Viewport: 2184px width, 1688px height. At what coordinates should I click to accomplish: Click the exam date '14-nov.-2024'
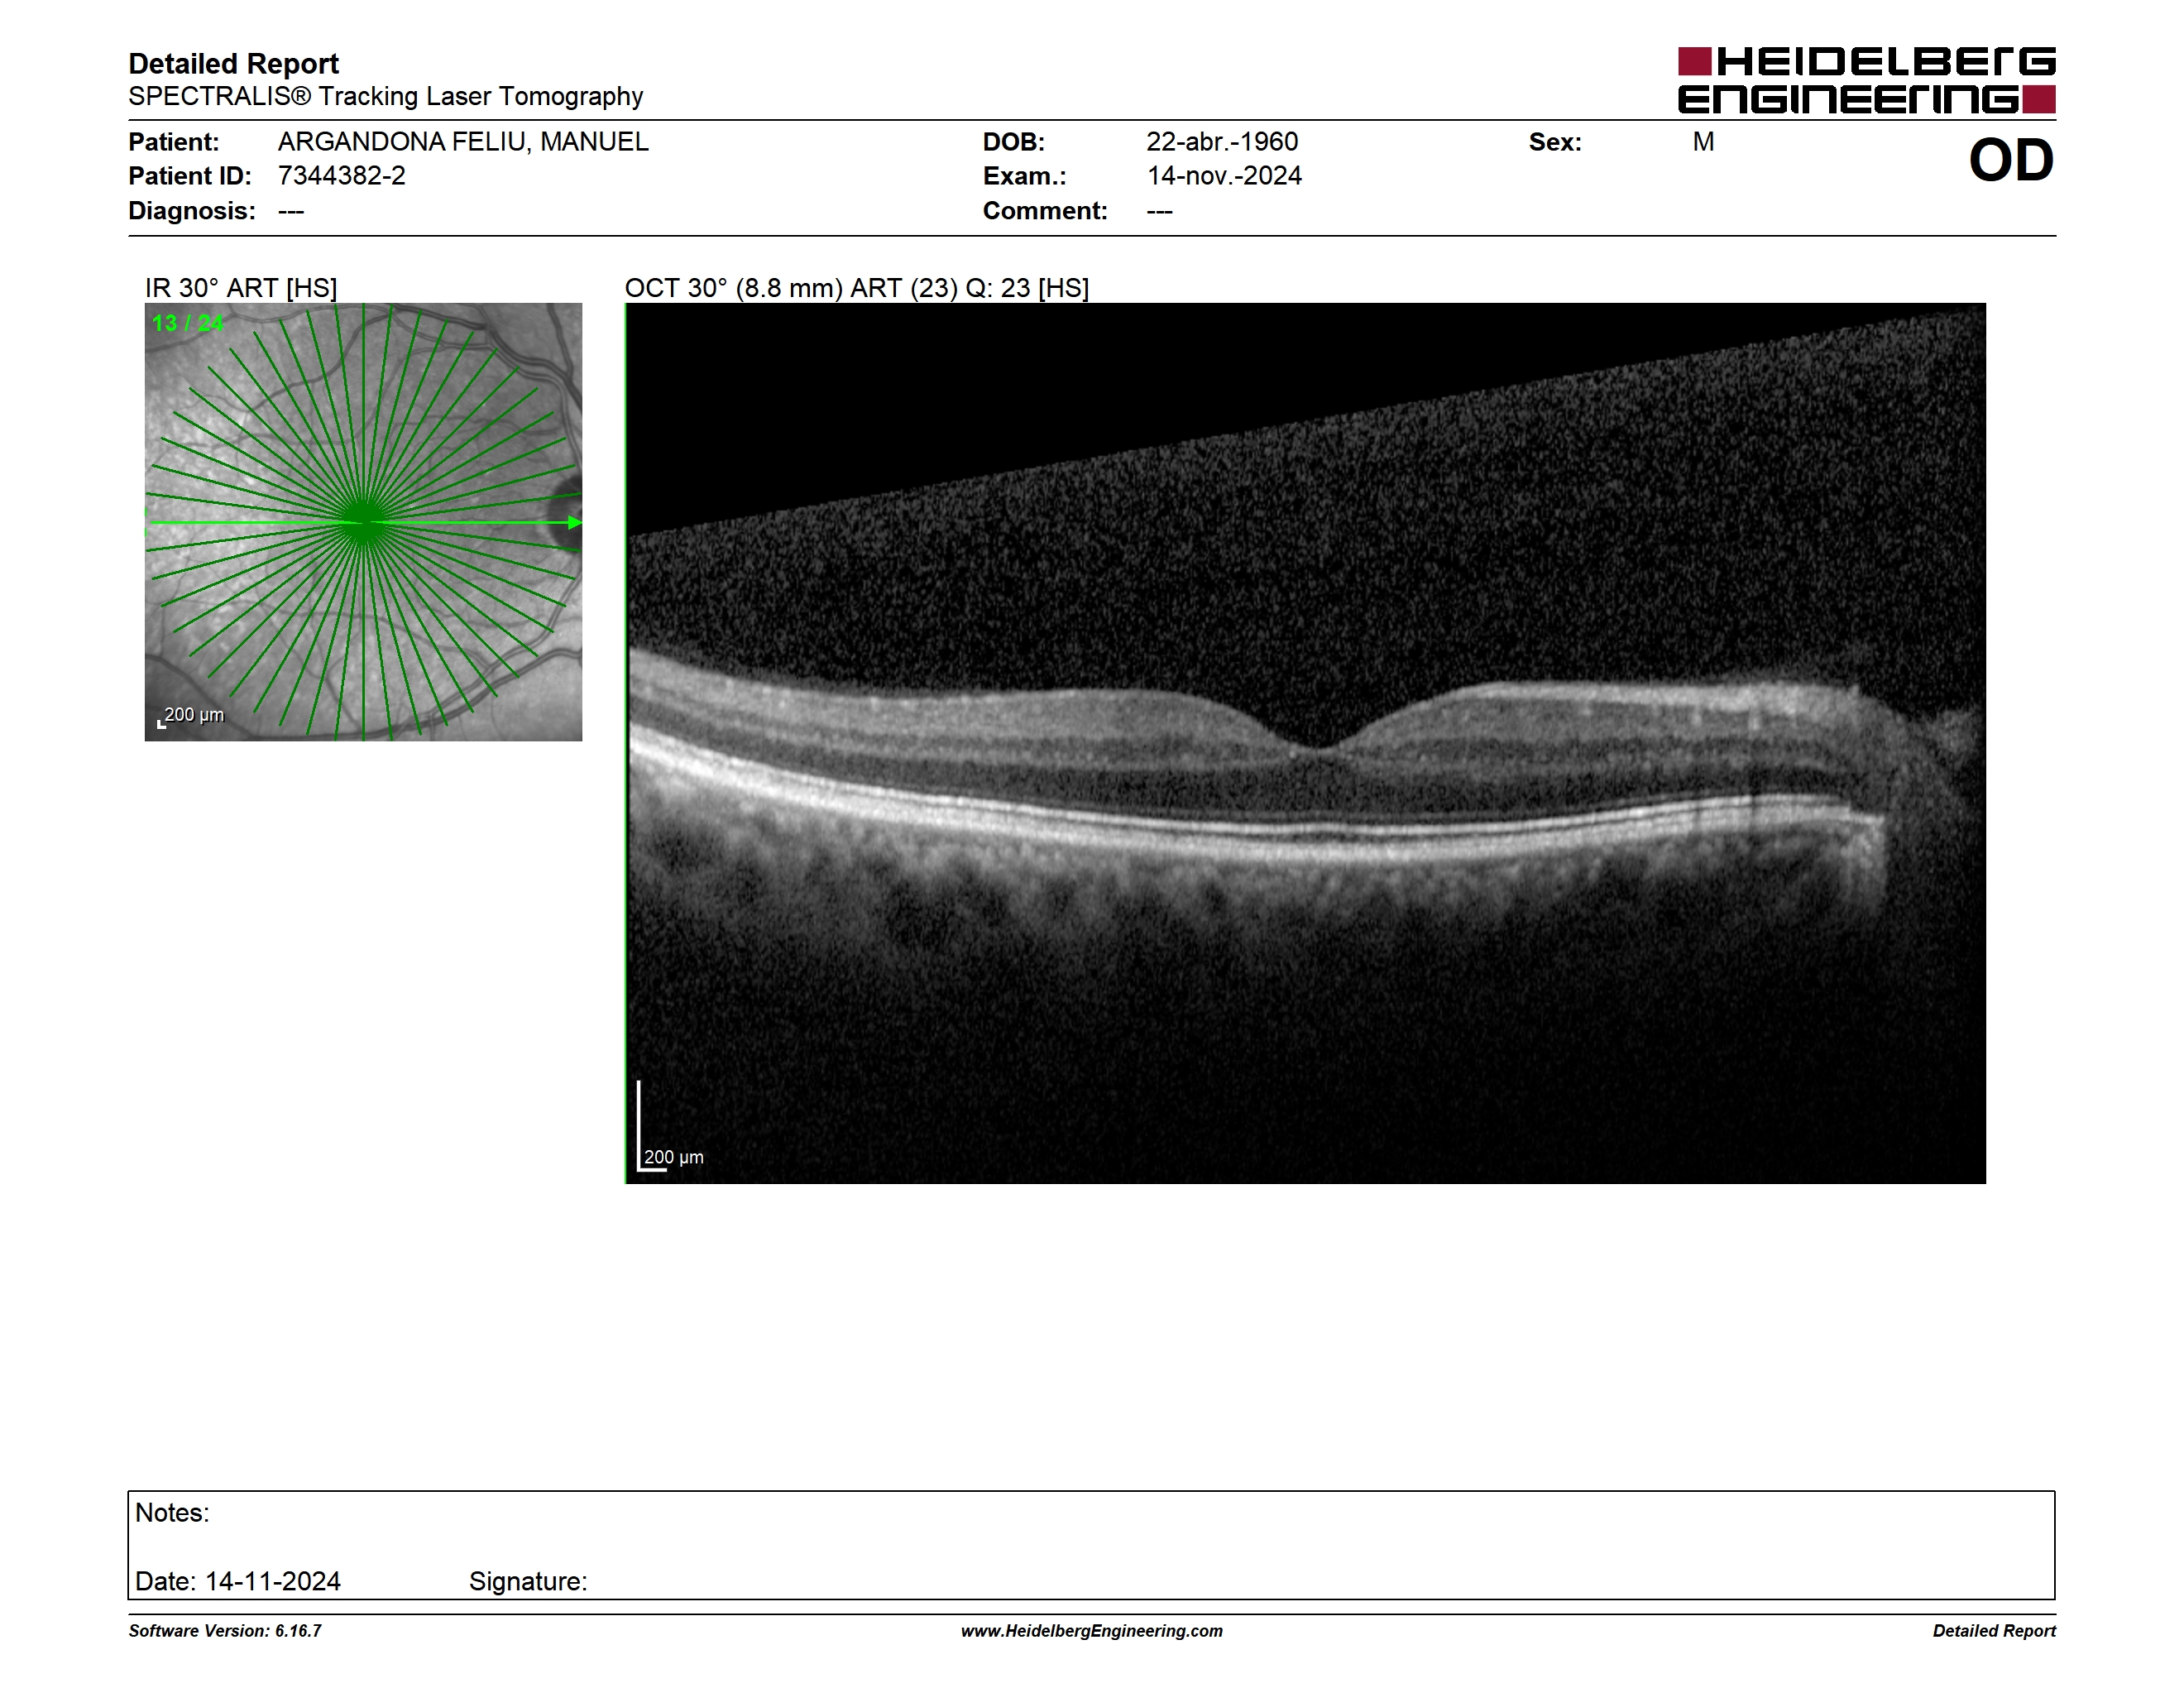1224,176
